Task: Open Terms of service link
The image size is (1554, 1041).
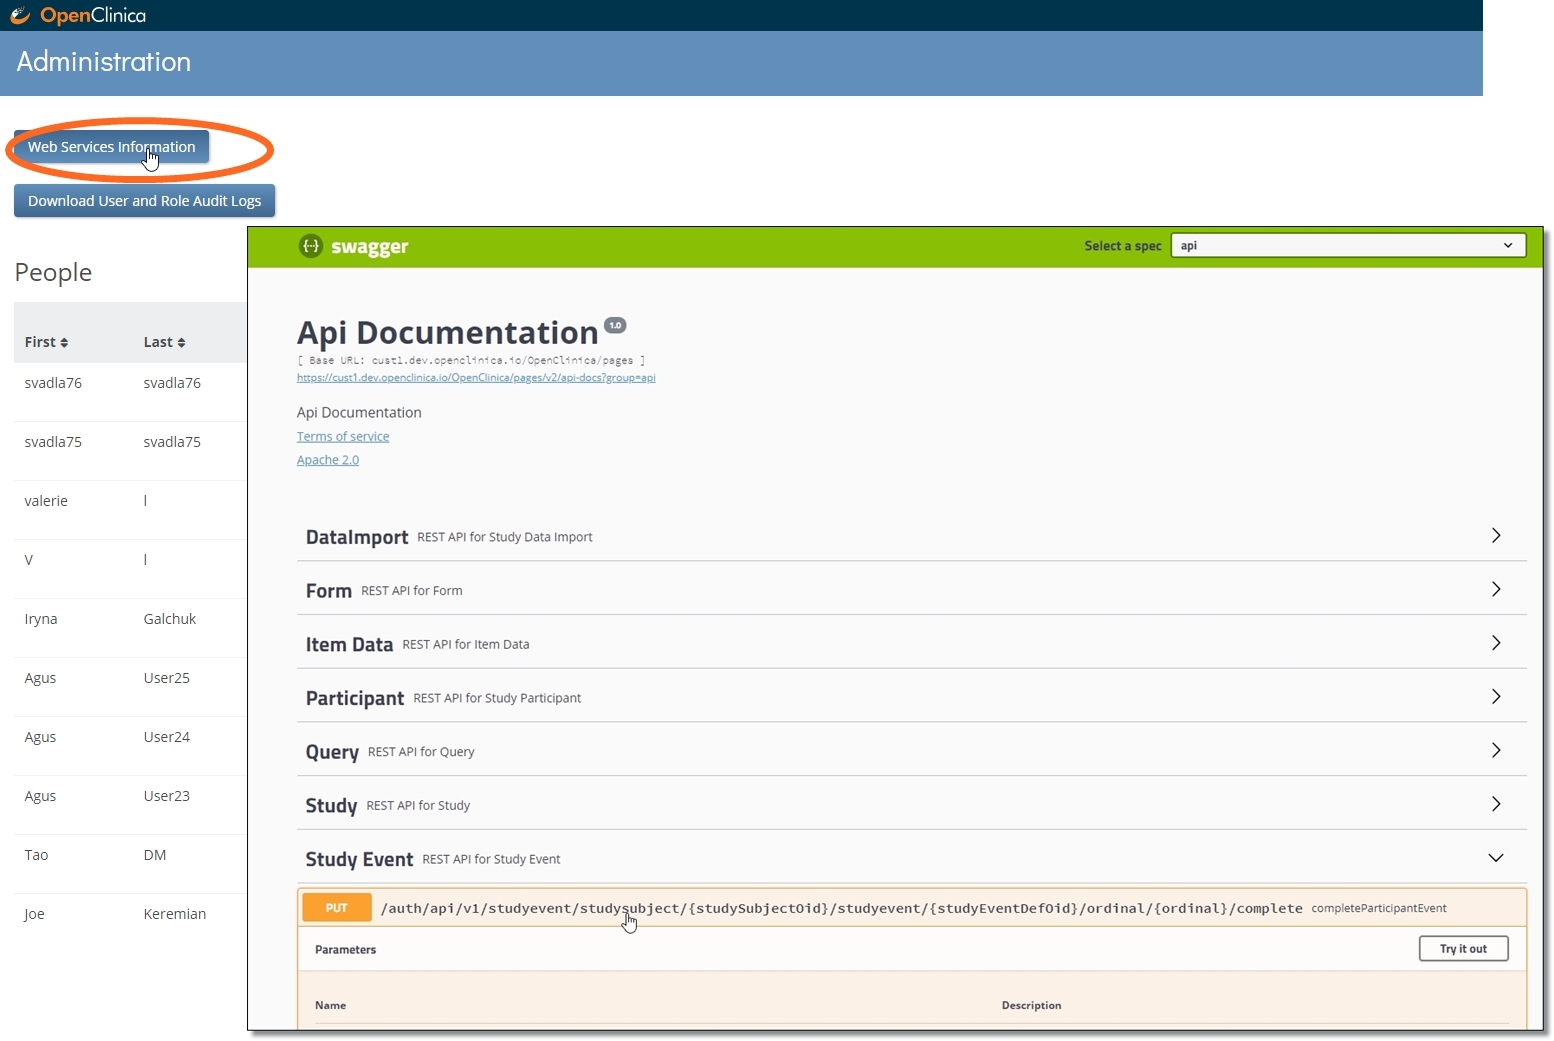Action: coord(343,437)
